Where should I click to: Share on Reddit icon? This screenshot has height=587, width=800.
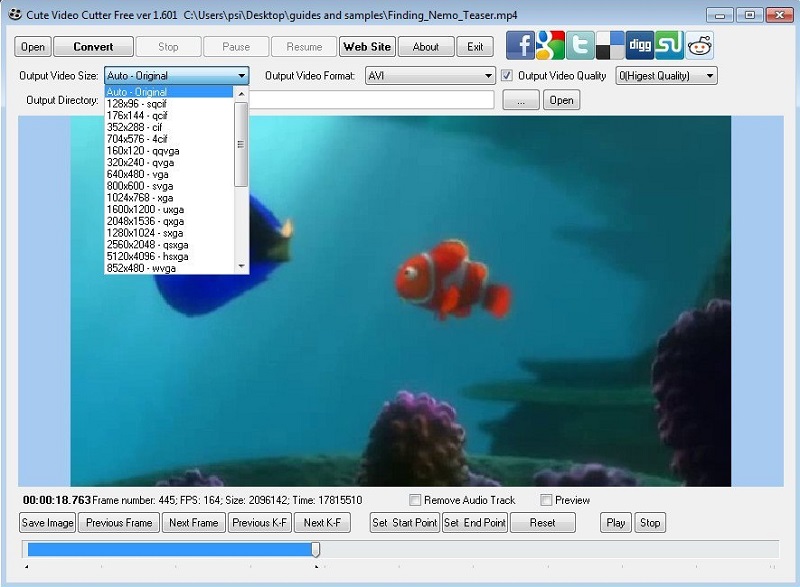click(699, 46)
